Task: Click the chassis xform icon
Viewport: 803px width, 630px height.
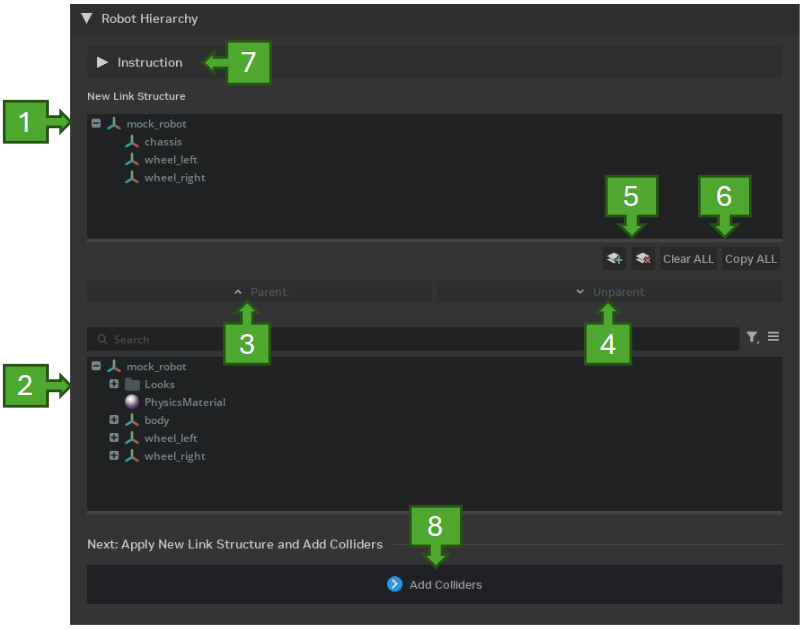Action: point(132,142)
